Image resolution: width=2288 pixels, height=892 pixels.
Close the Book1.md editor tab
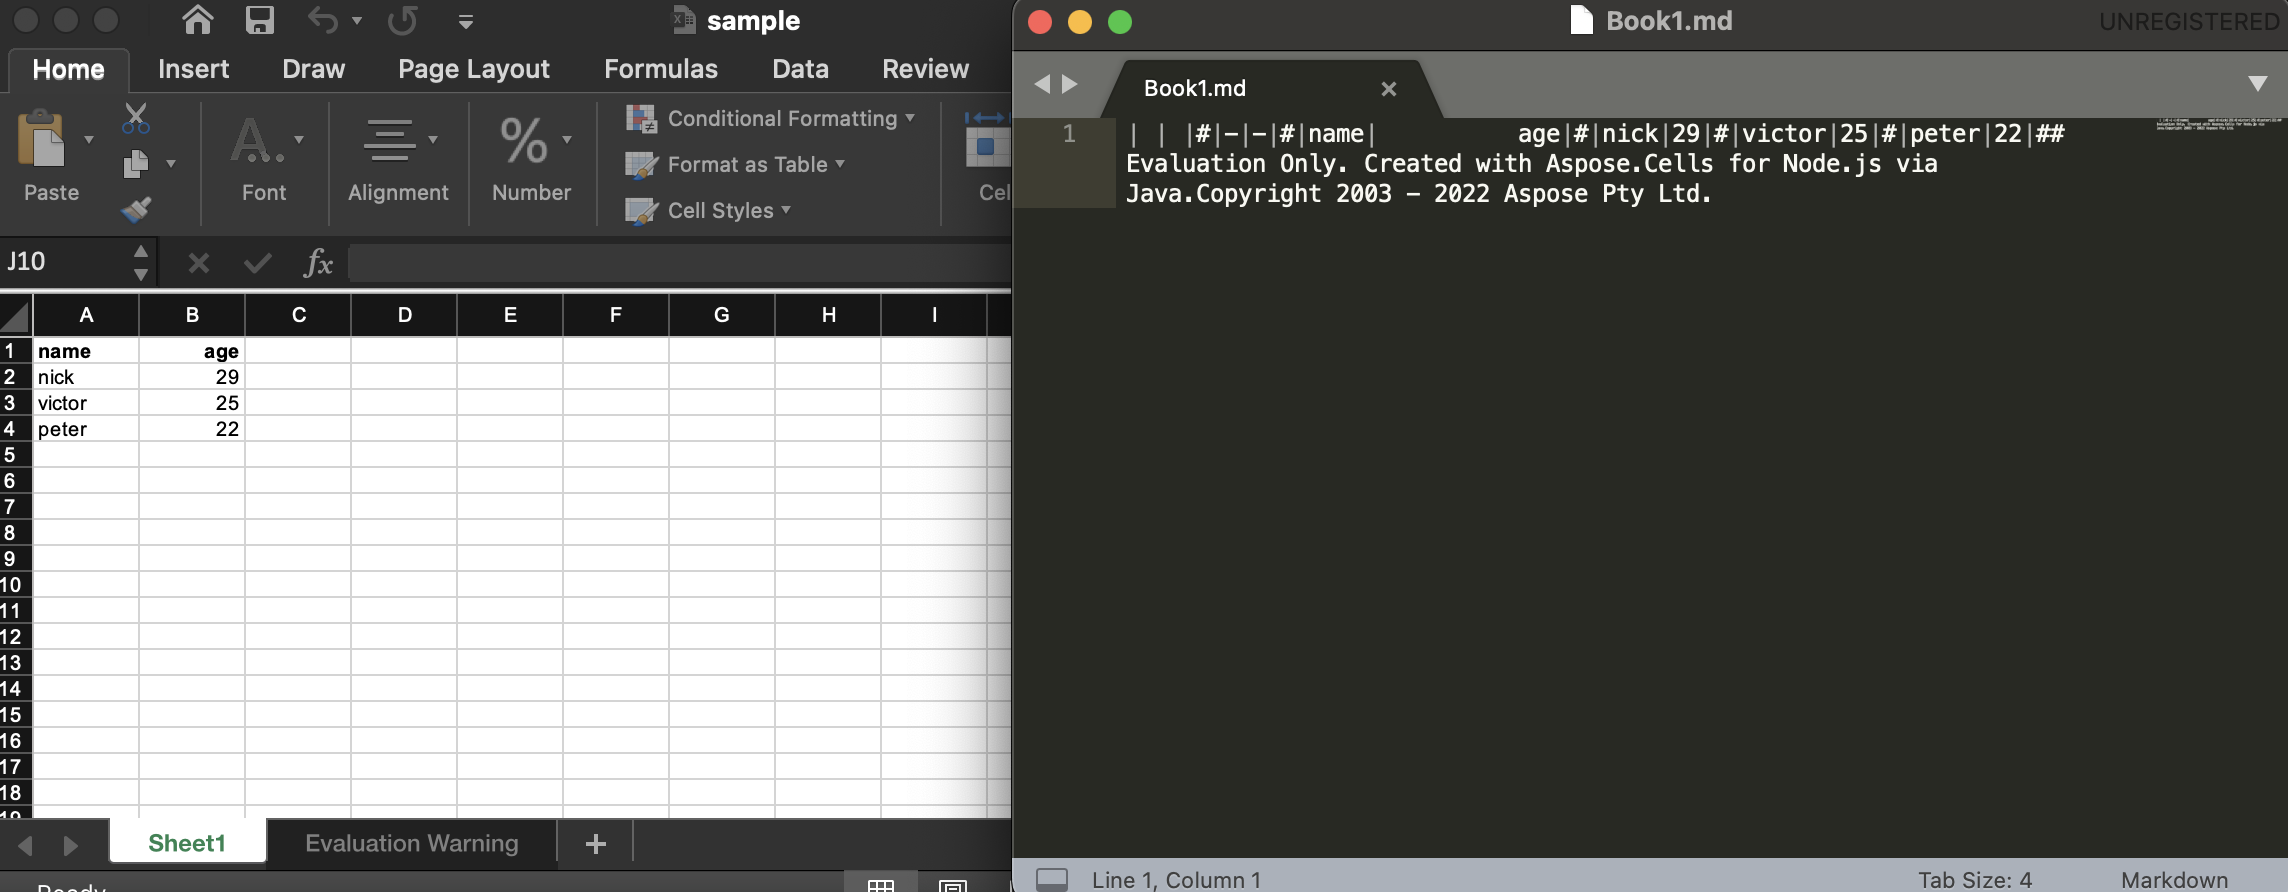[x=1388, y=89]
